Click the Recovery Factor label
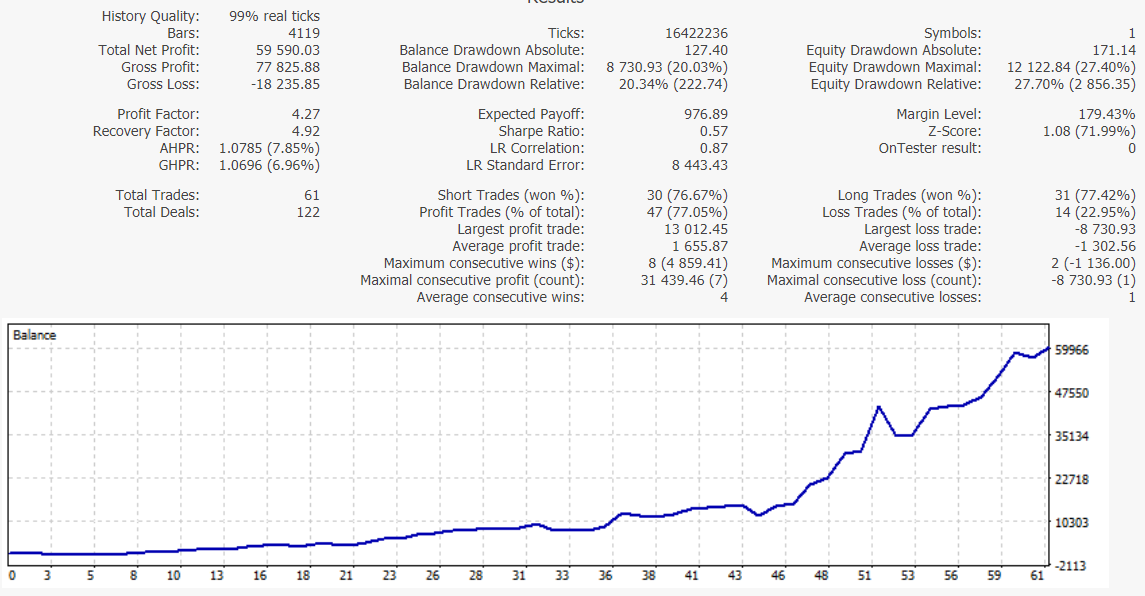This screenshot has width=1145, height=596. click(x=146, y=131)
